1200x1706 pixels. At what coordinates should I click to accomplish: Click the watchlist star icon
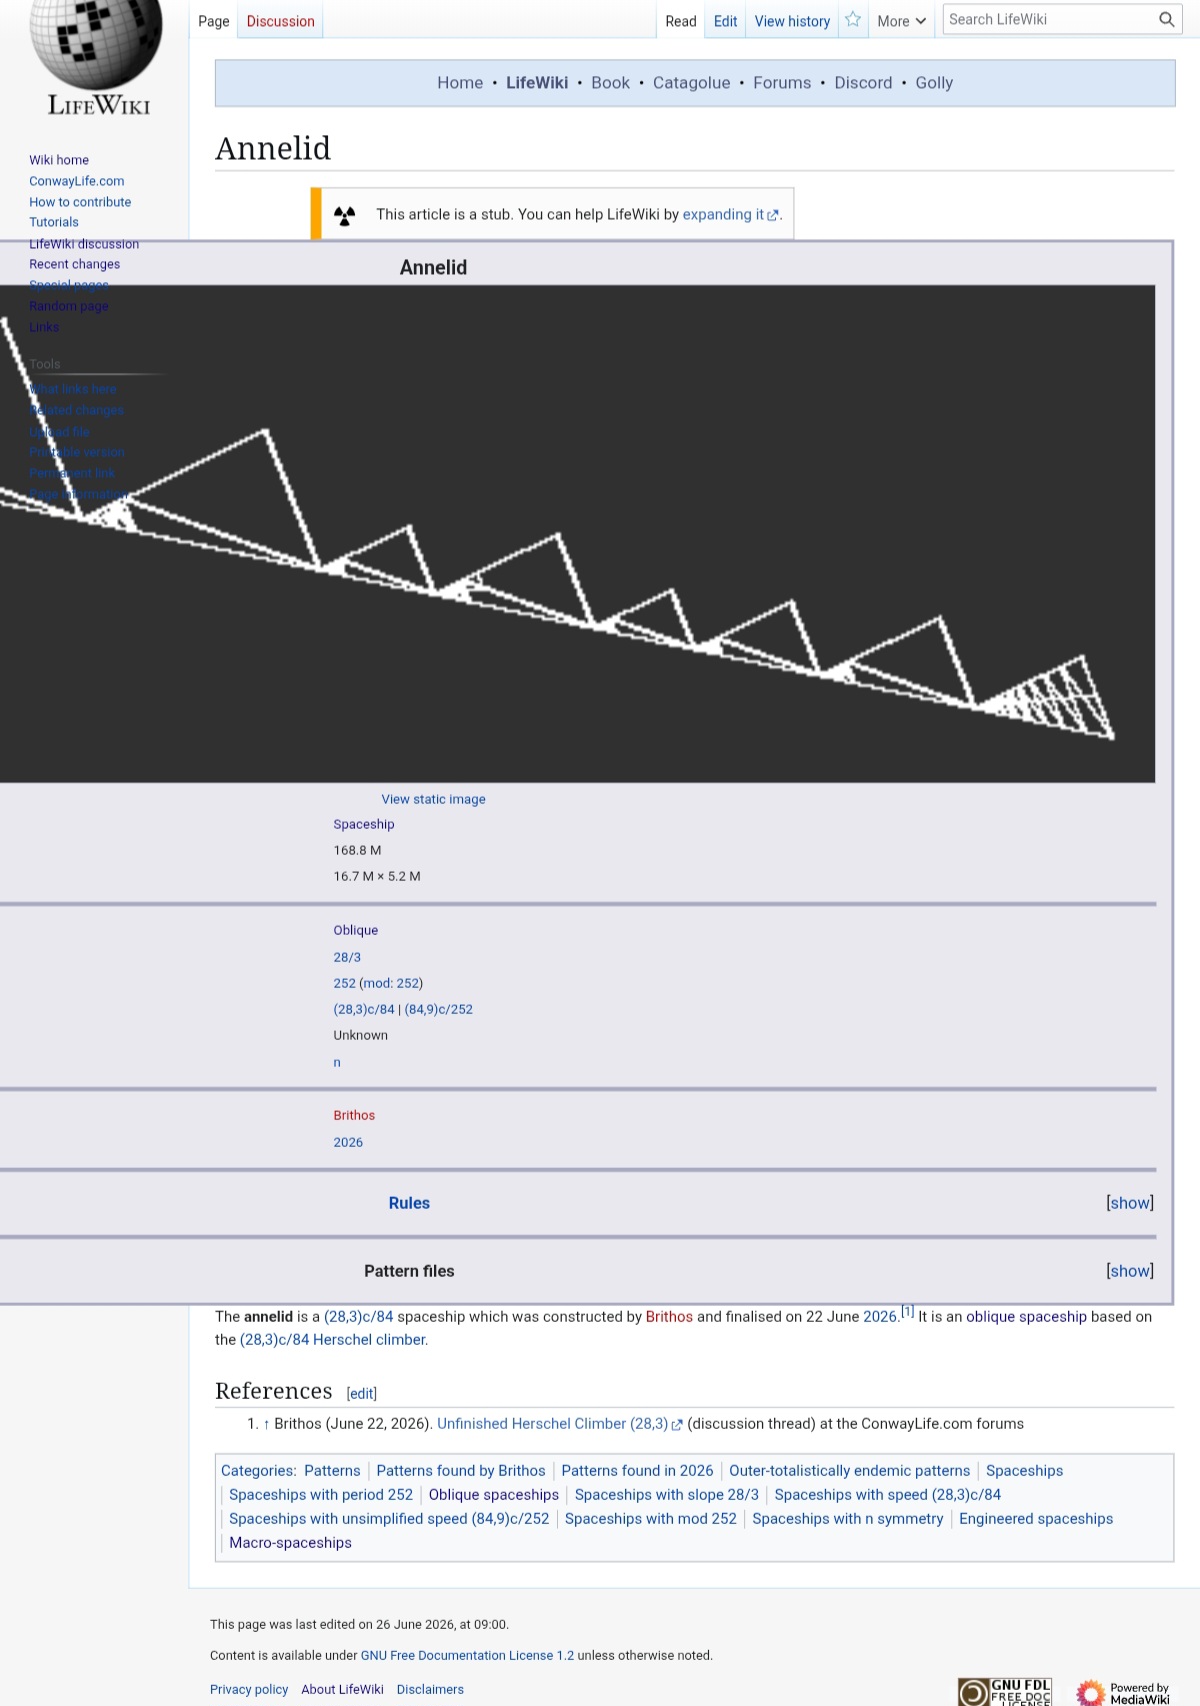coord(853,20)
